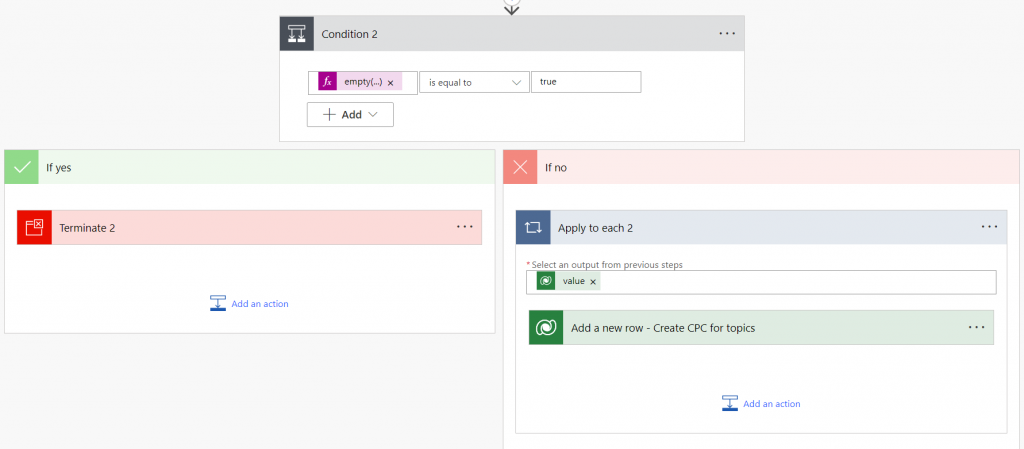Select the Terminate 2 action icon

34,228
